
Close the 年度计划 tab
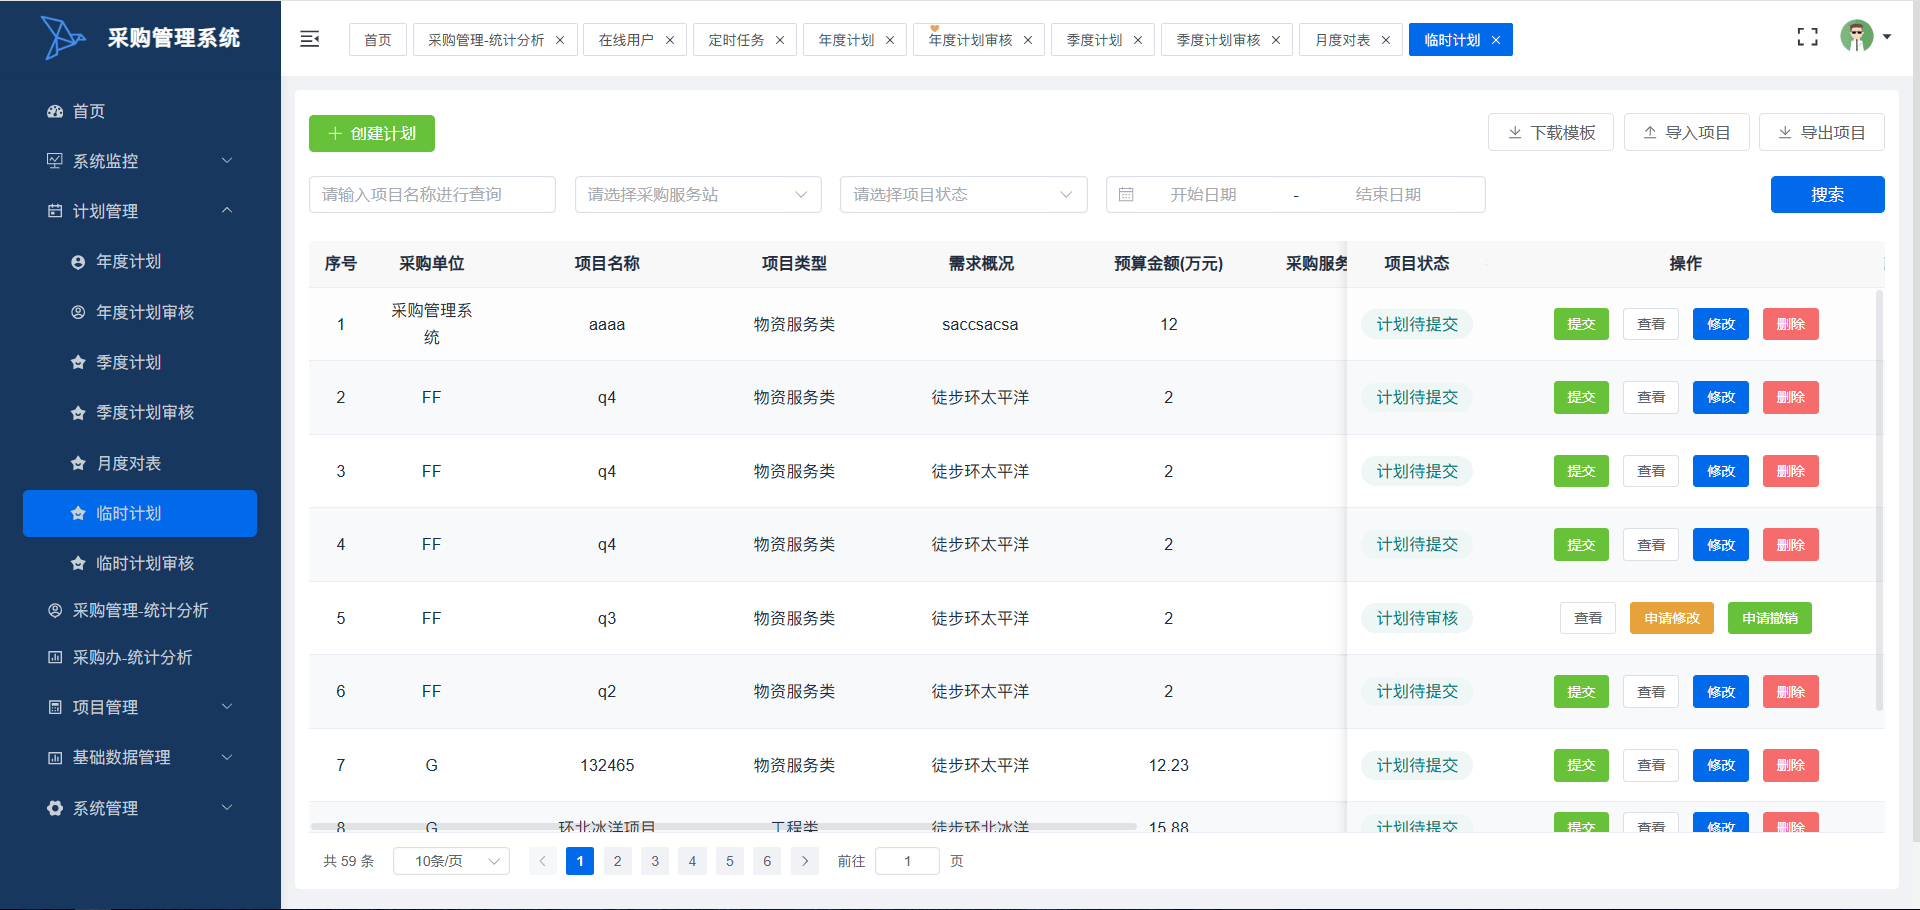point(890,40)
